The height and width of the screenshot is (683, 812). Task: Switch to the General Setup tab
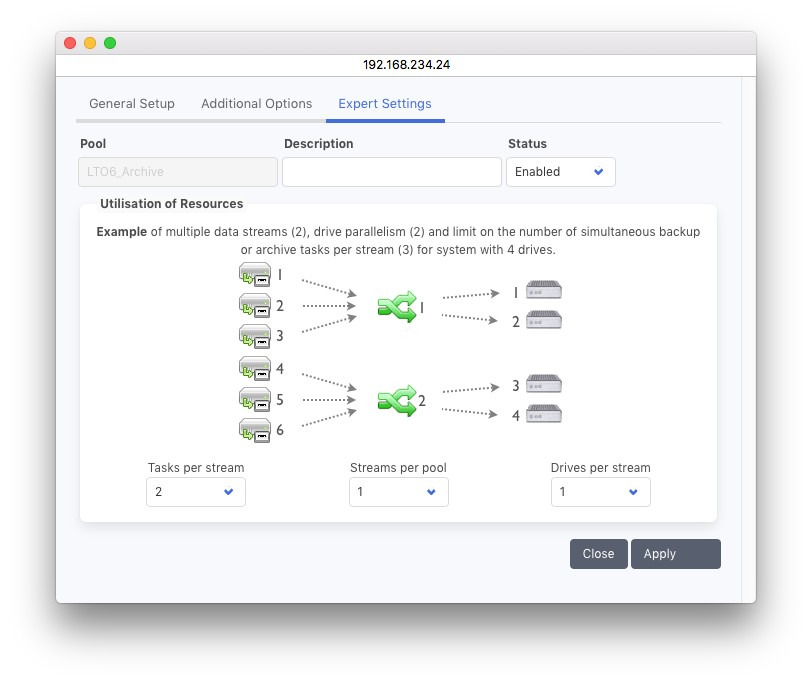[132, 104]
